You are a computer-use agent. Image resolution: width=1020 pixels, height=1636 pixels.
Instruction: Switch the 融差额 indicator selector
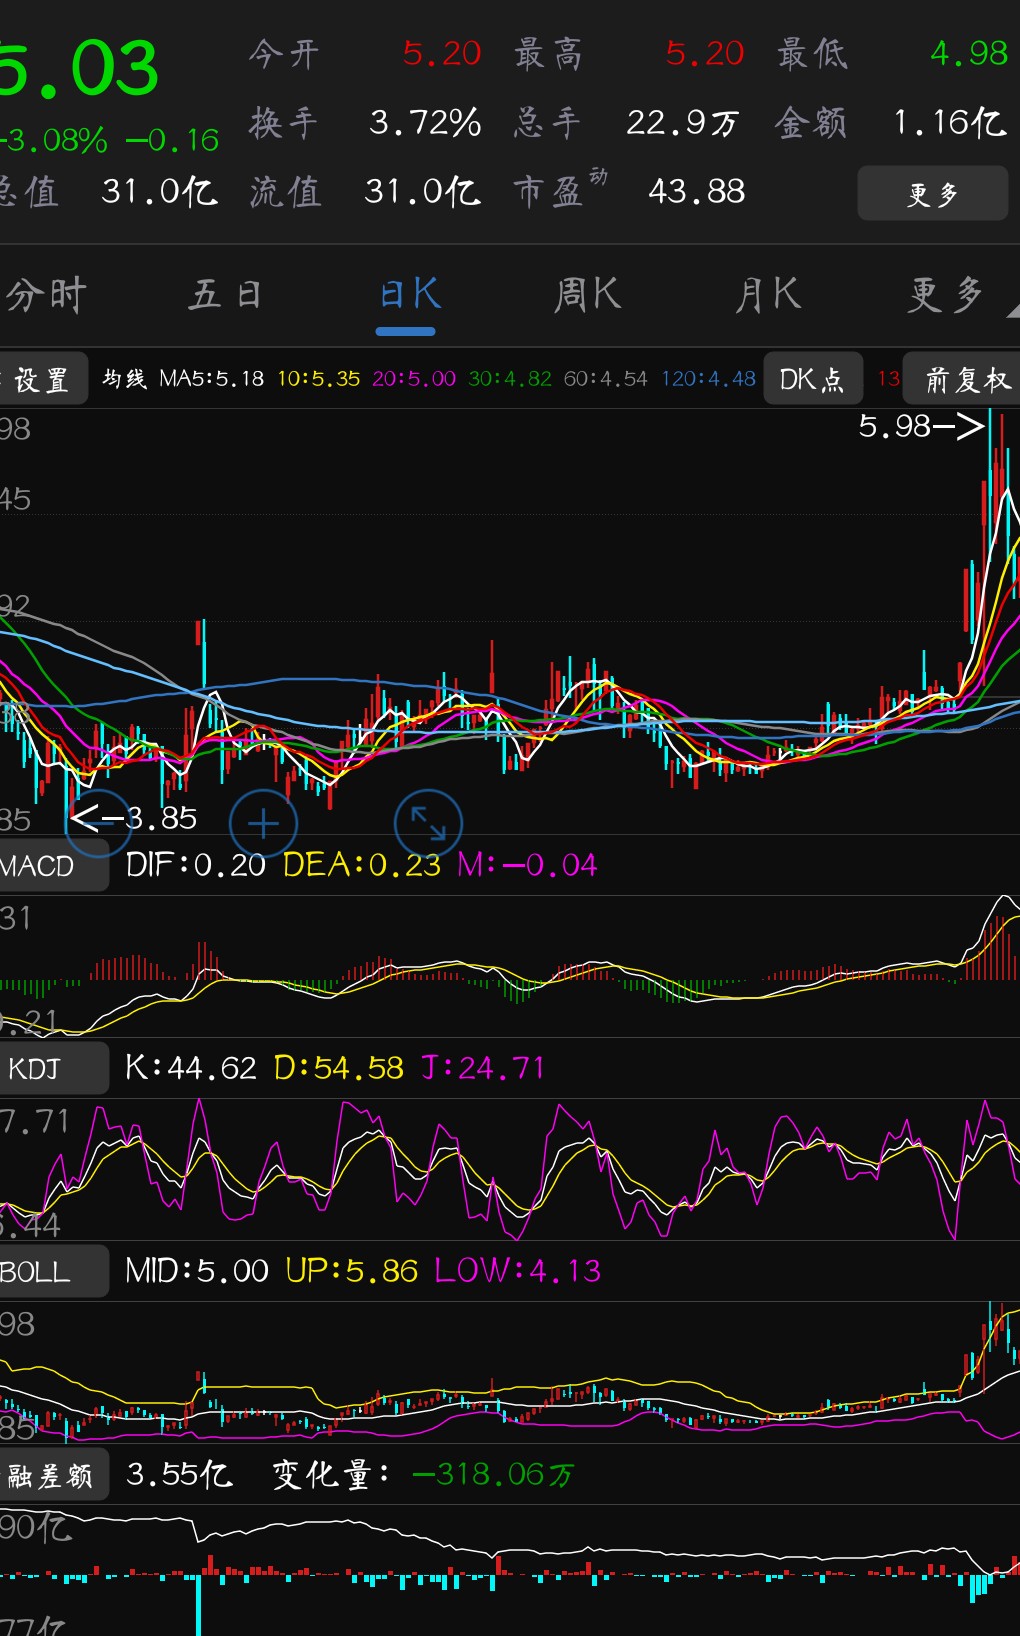coord(52,1476)
